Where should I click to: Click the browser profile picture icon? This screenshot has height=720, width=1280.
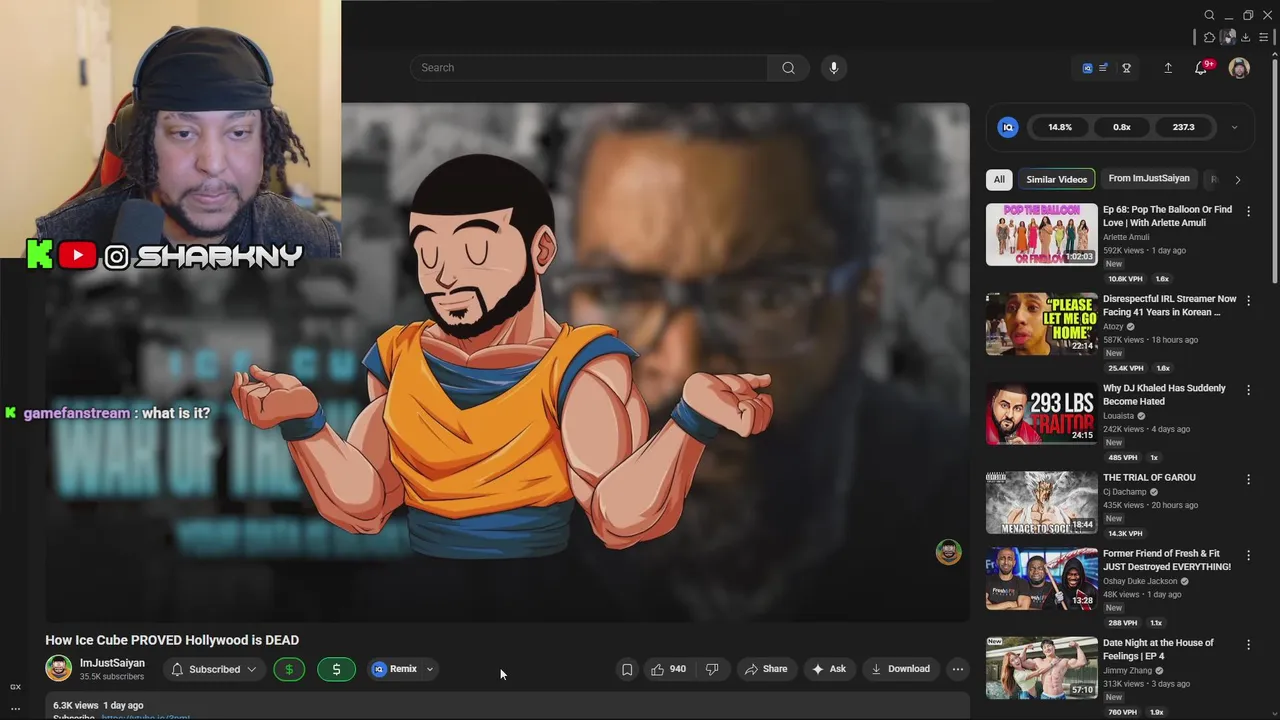(x=1227, y=37)
